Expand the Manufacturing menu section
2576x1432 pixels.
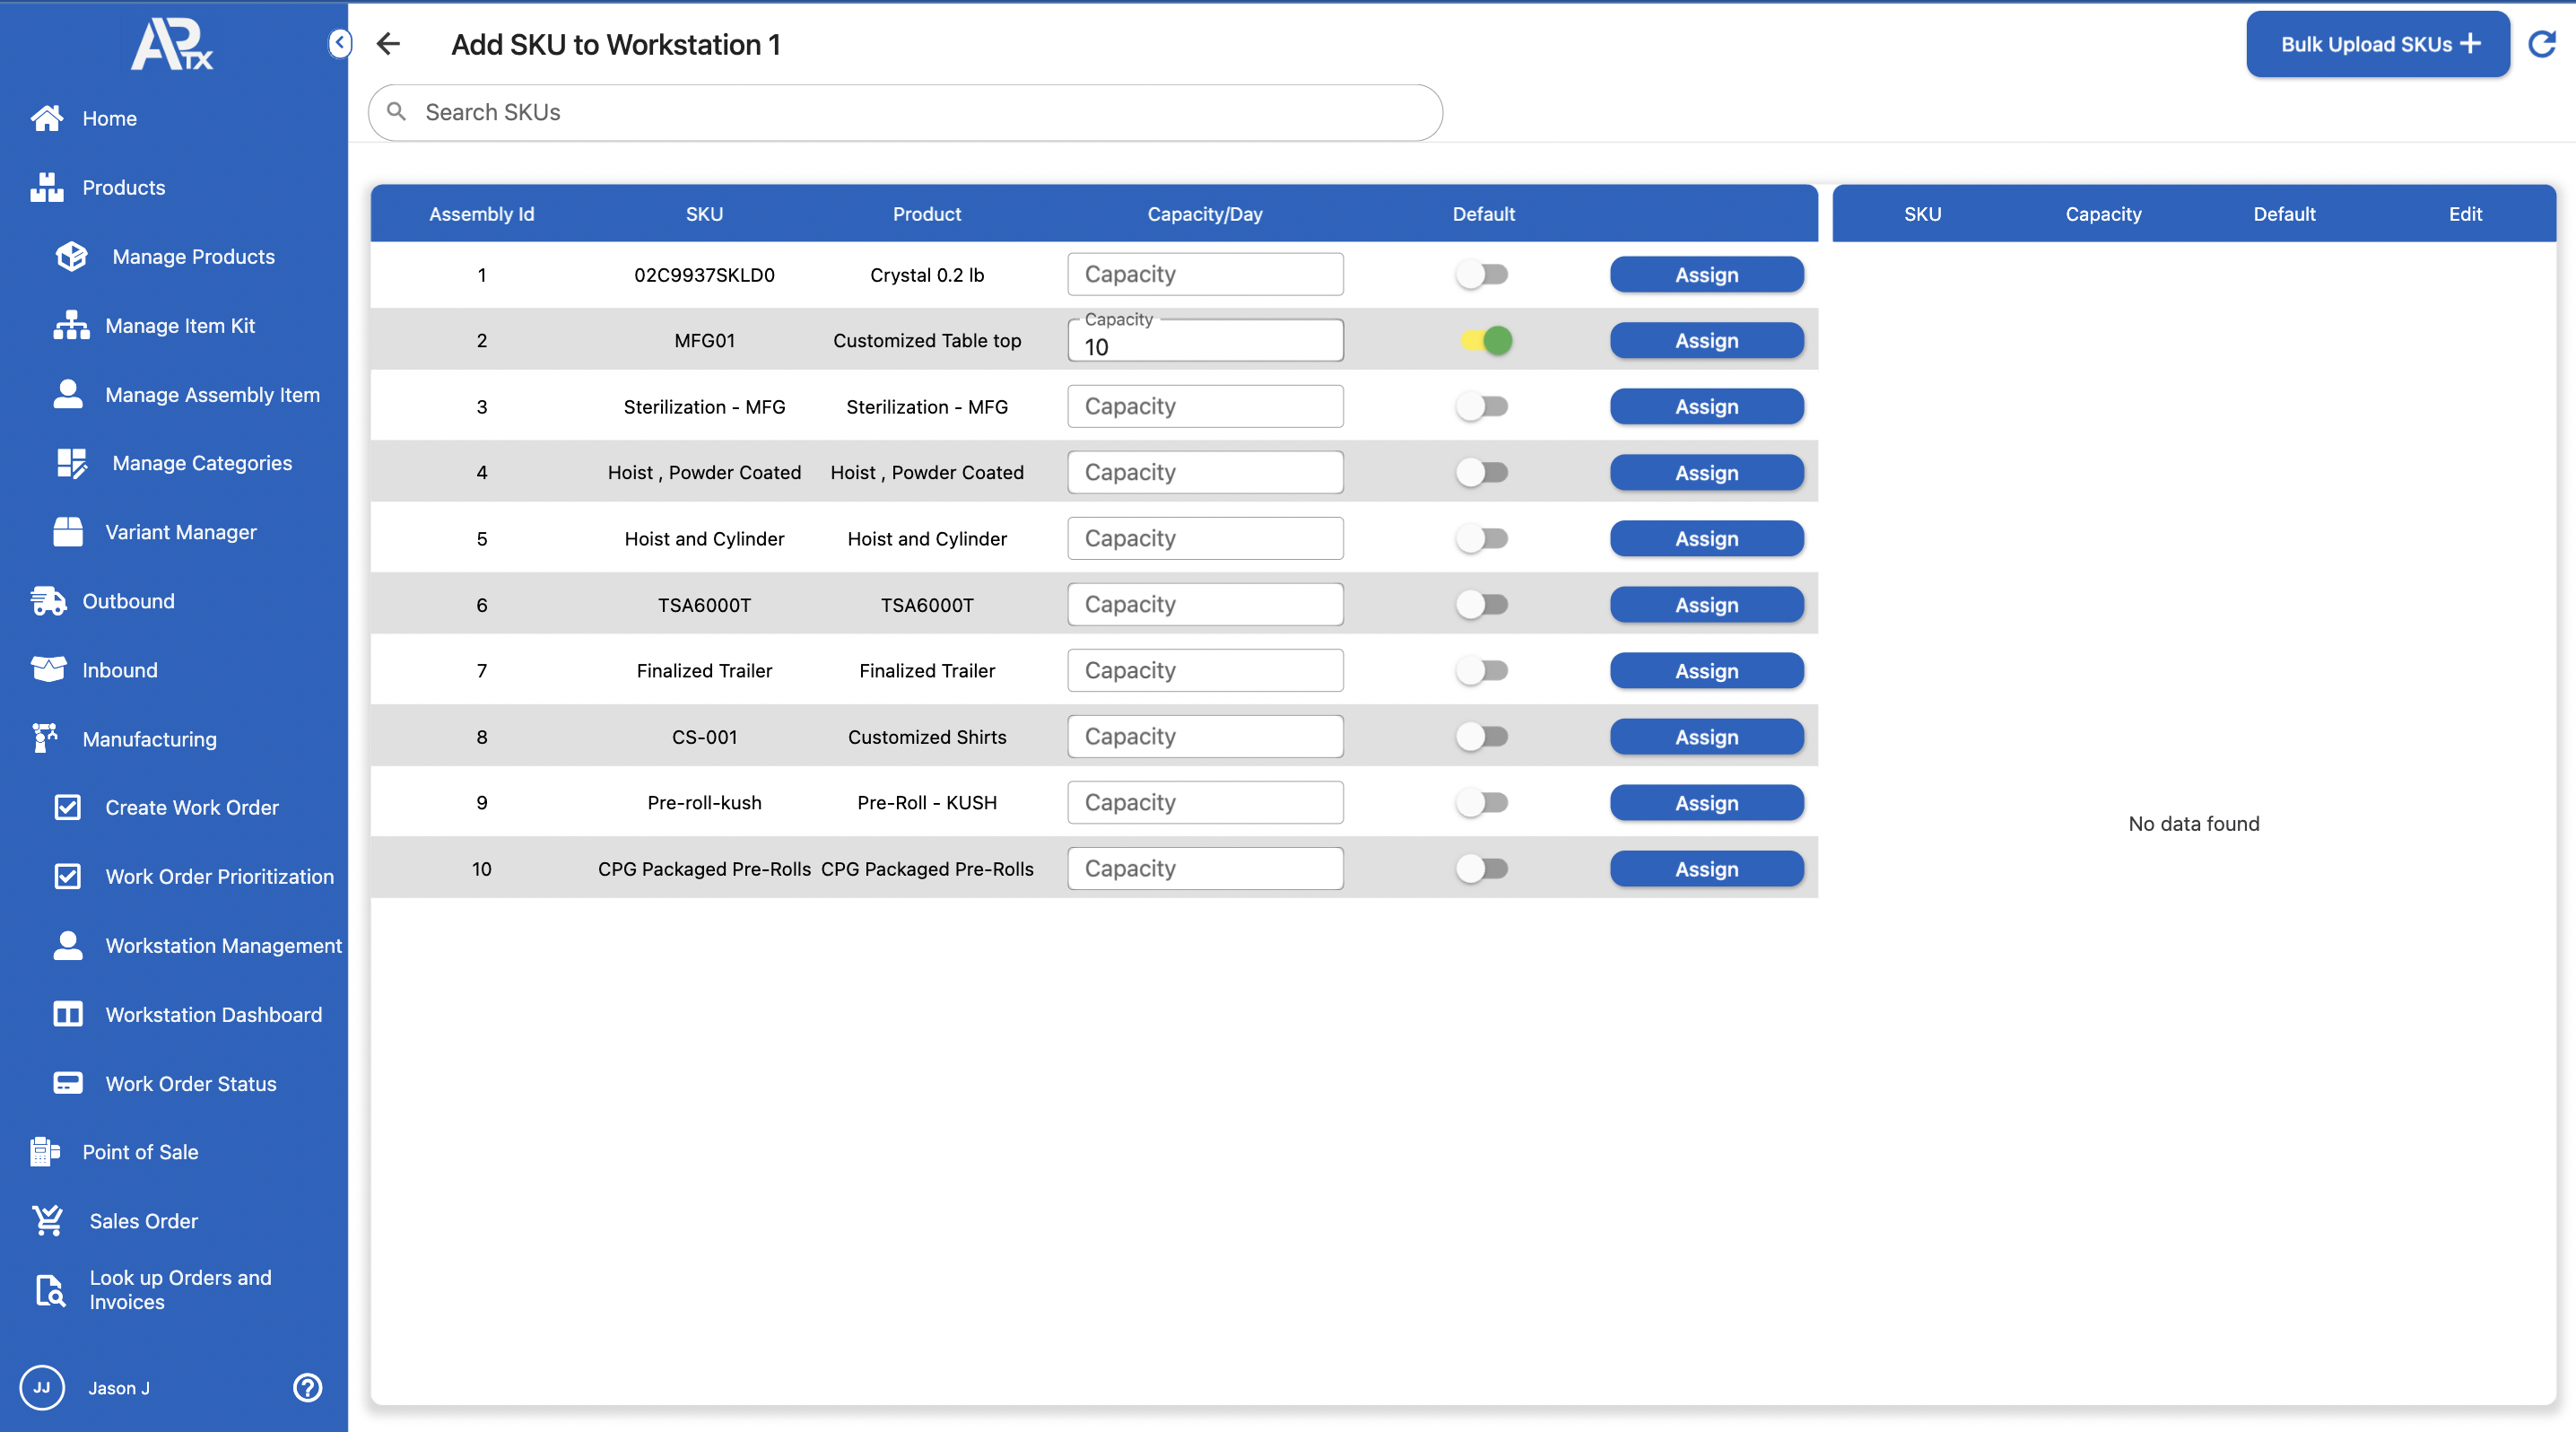click(x=149, y=739)
